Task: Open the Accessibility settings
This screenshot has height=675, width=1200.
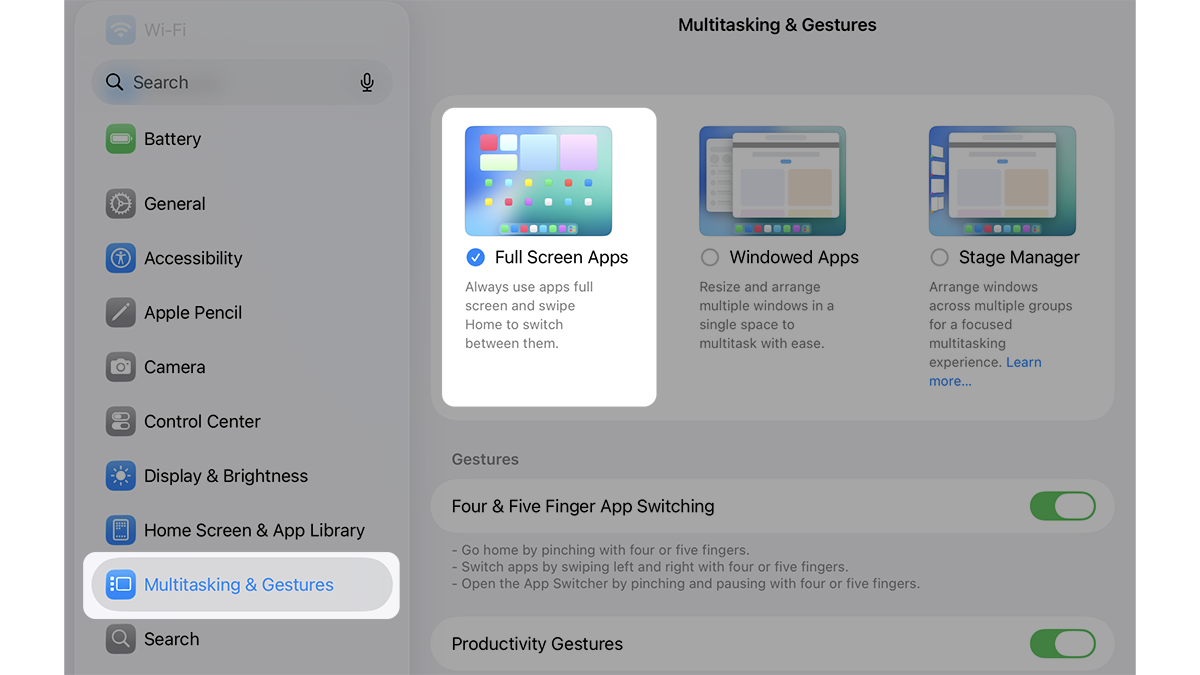Action: click(x=242, y=258)
